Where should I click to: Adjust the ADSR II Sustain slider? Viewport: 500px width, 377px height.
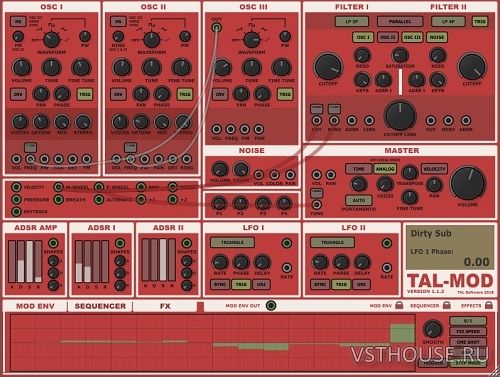click(x=163, y=259)
